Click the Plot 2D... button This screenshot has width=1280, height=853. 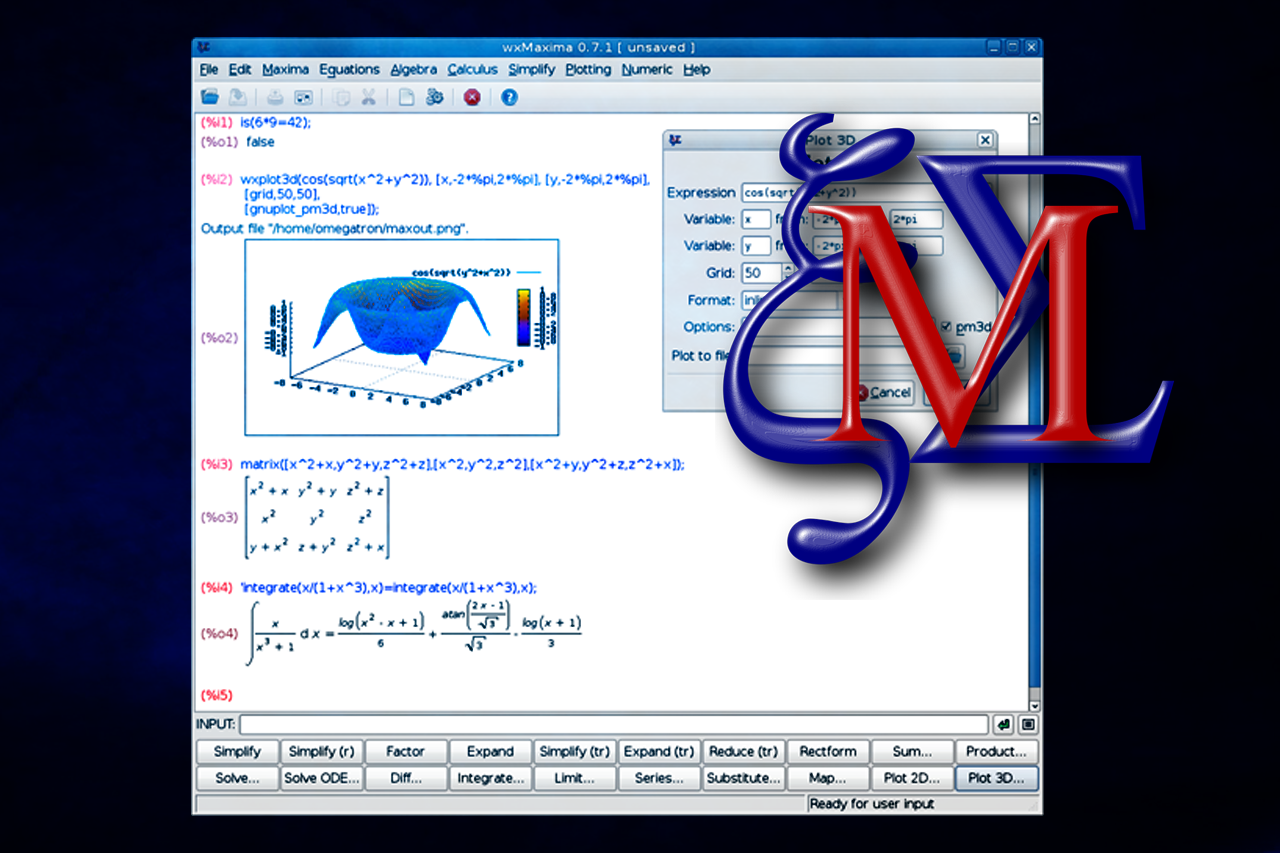coord(912,778)
